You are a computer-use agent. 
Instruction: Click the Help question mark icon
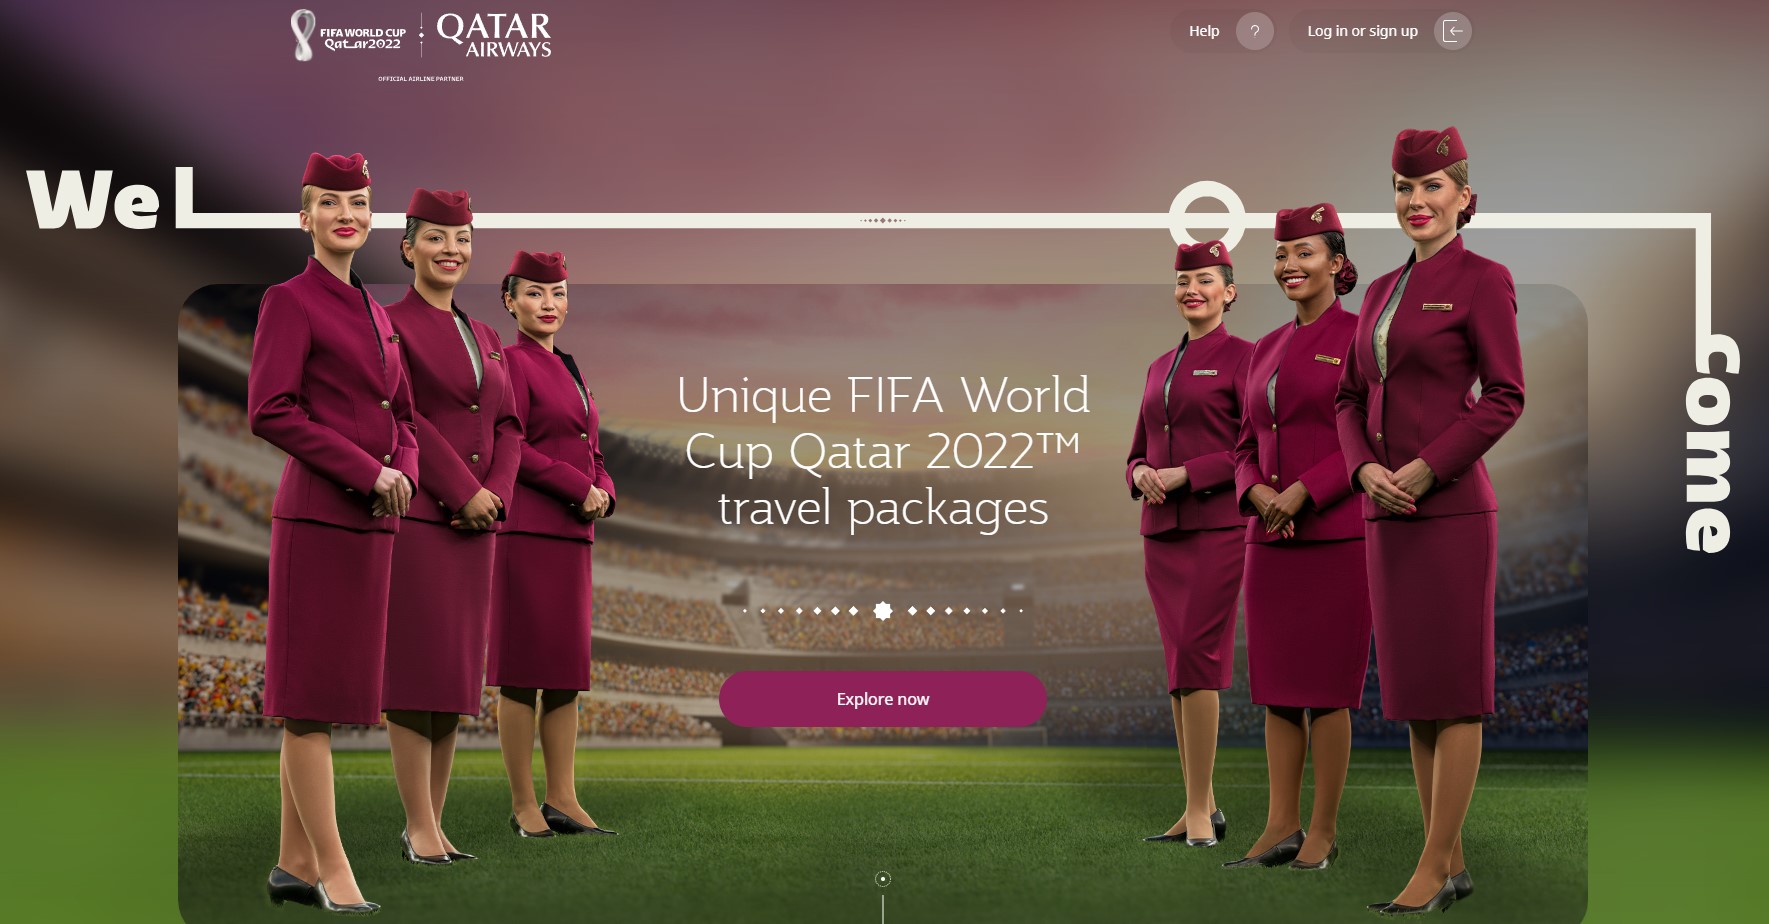pyautogui.click(x=1254, y=31)
